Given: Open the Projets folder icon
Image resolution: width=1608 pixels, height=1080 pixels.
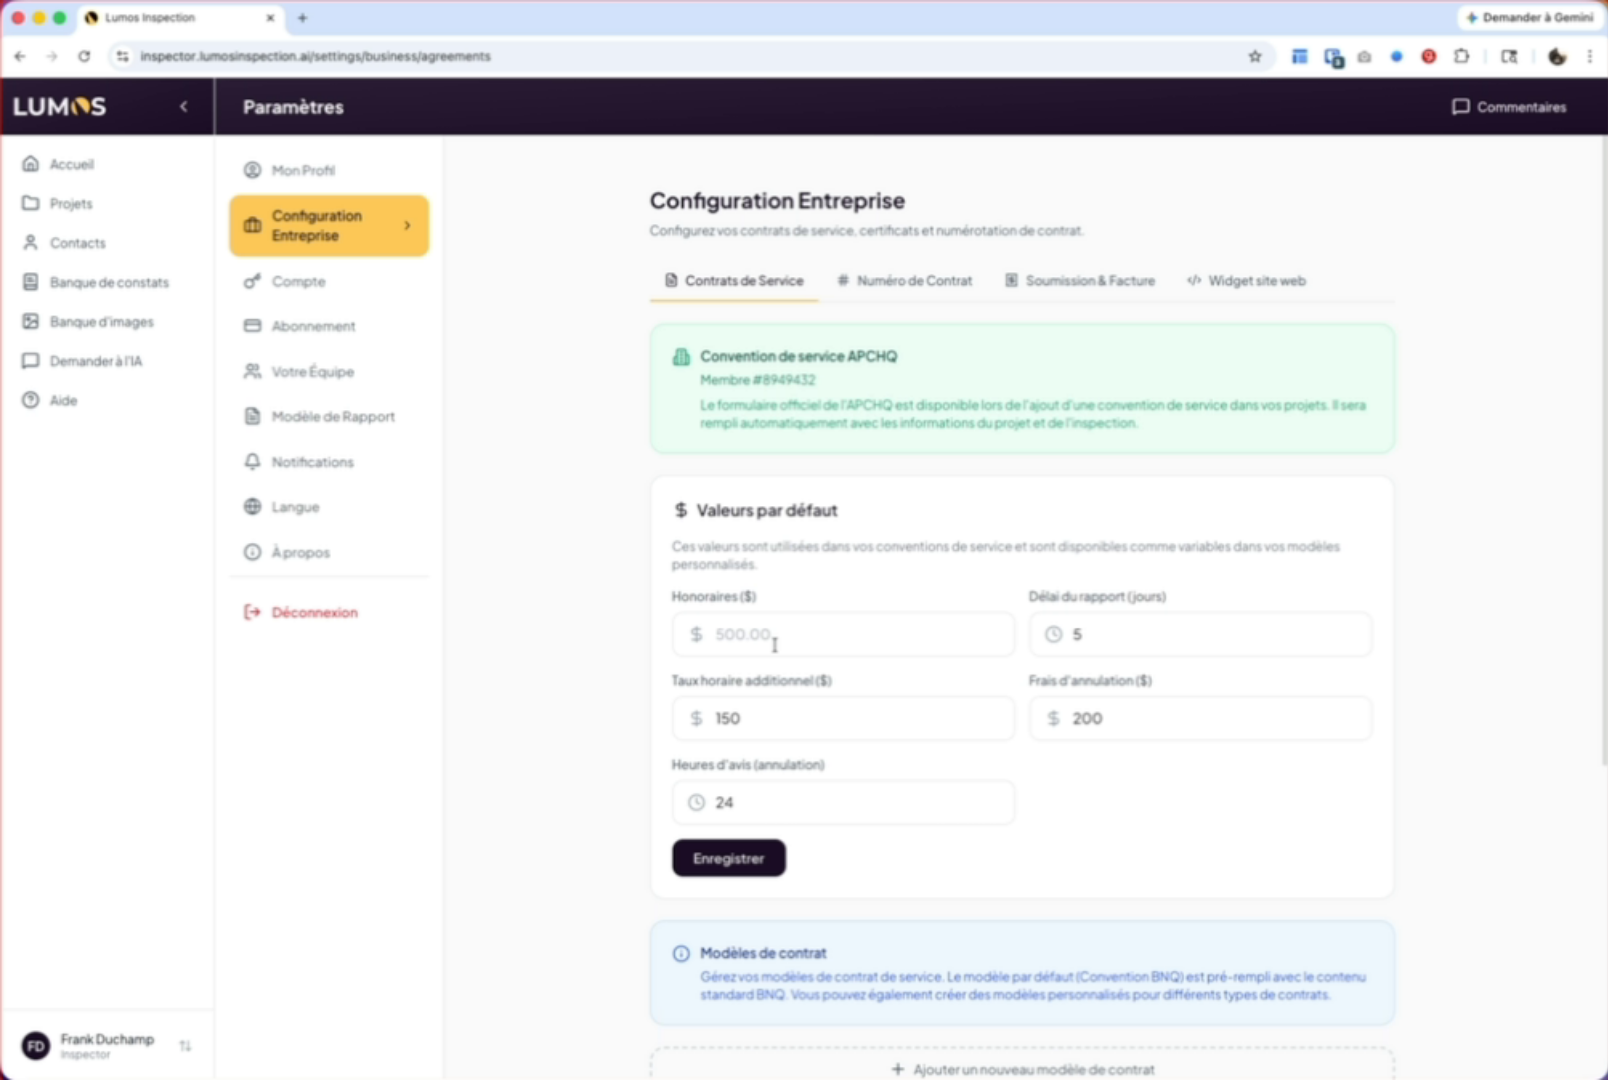Looking at the screenshot, I should (x=31, y=203).
